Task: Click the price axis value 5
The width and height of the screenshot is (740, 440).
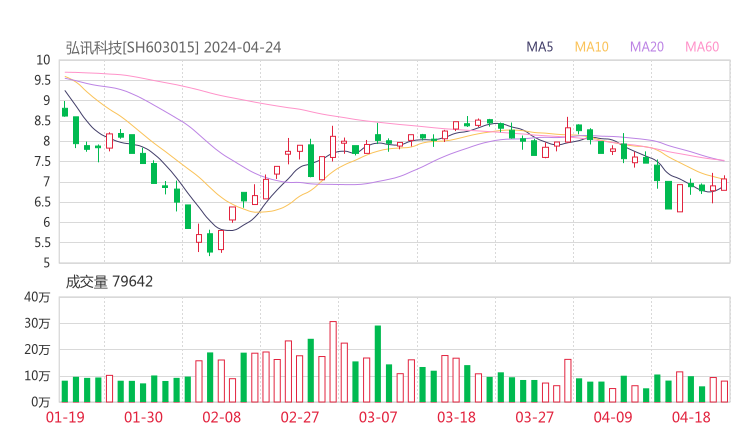Action: 46,263
